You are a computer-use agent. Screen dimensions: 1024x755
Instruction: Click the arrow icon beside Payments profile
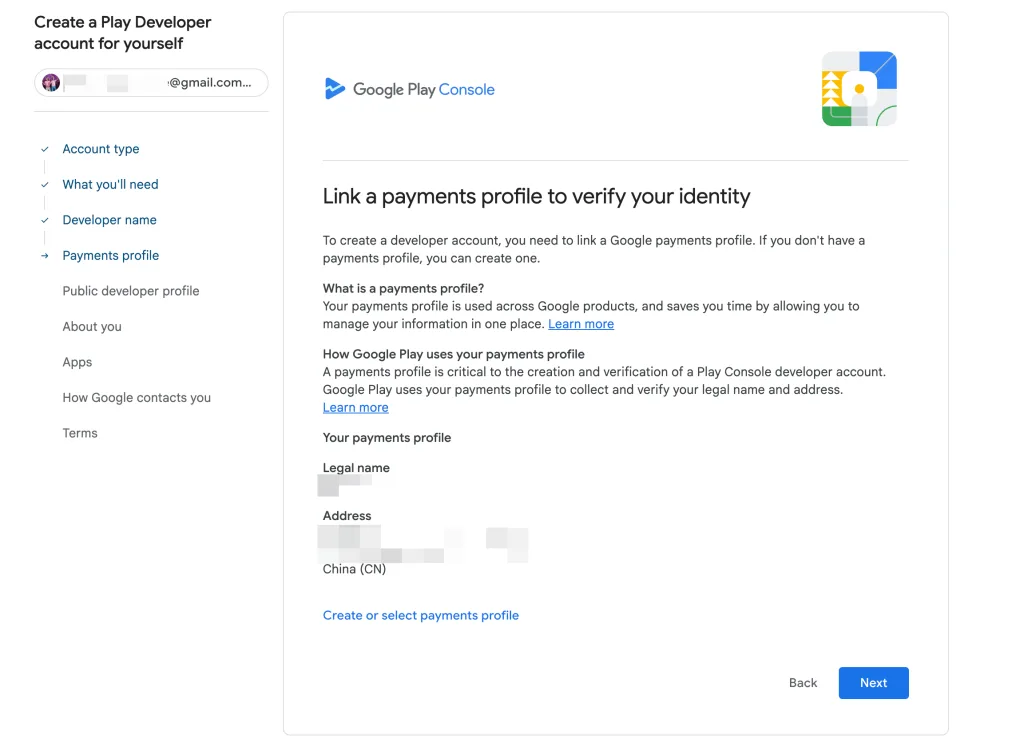coord(45,256)
